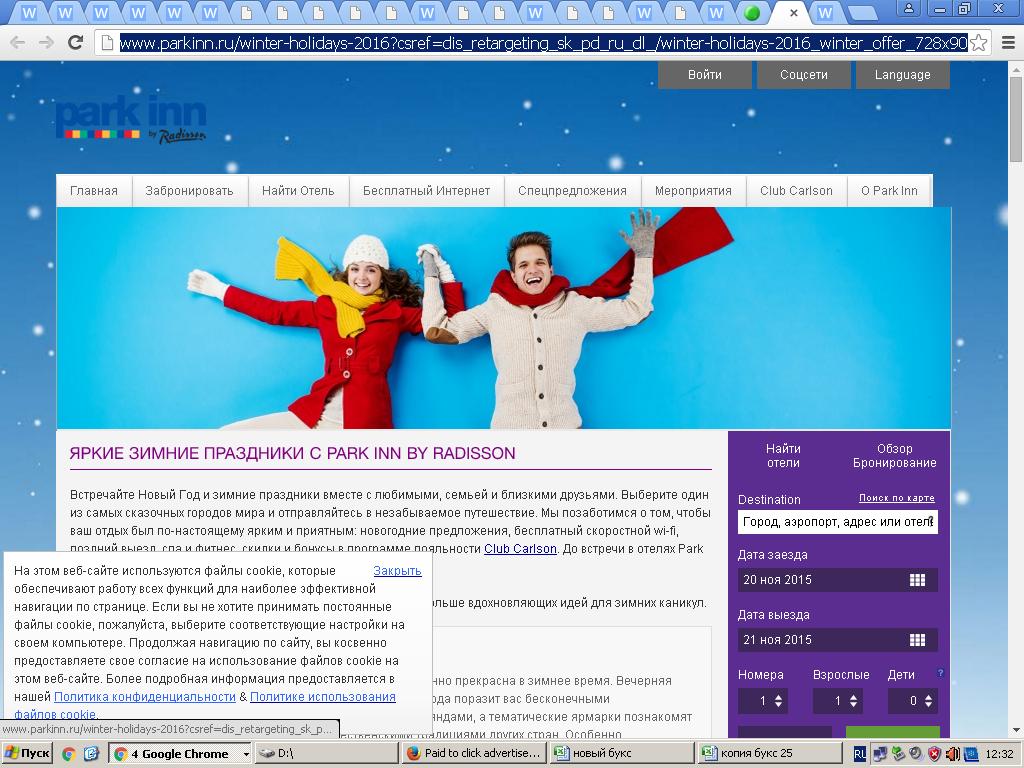Viewport: 1024px width, 768px height.
Task: Open the О Park Inn menu item
Action: point(889,191)
